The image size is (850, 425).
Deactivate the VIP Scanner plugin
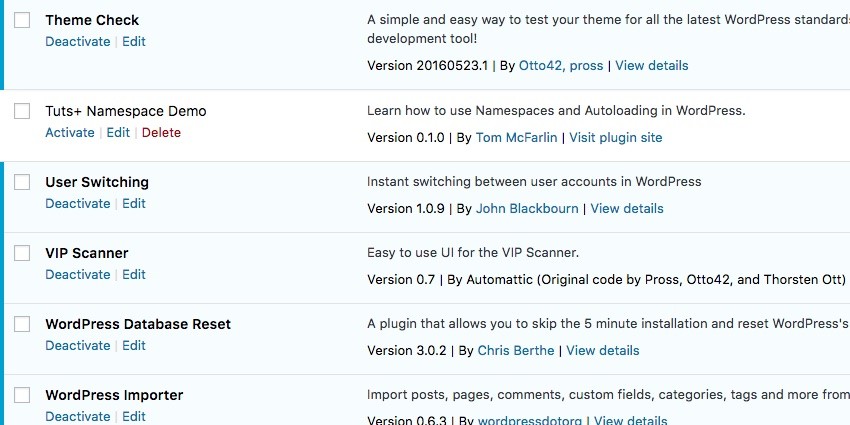pyautogui.click(x=78, y=275)
